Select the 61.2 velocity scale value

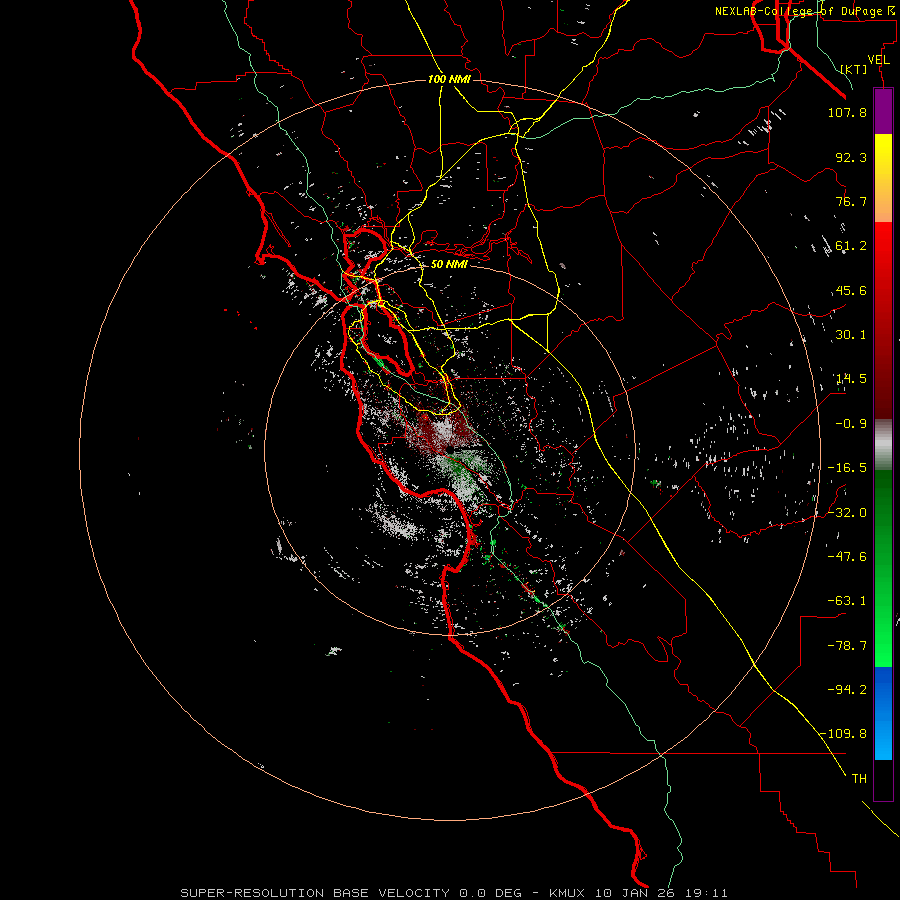coord(851,246)
